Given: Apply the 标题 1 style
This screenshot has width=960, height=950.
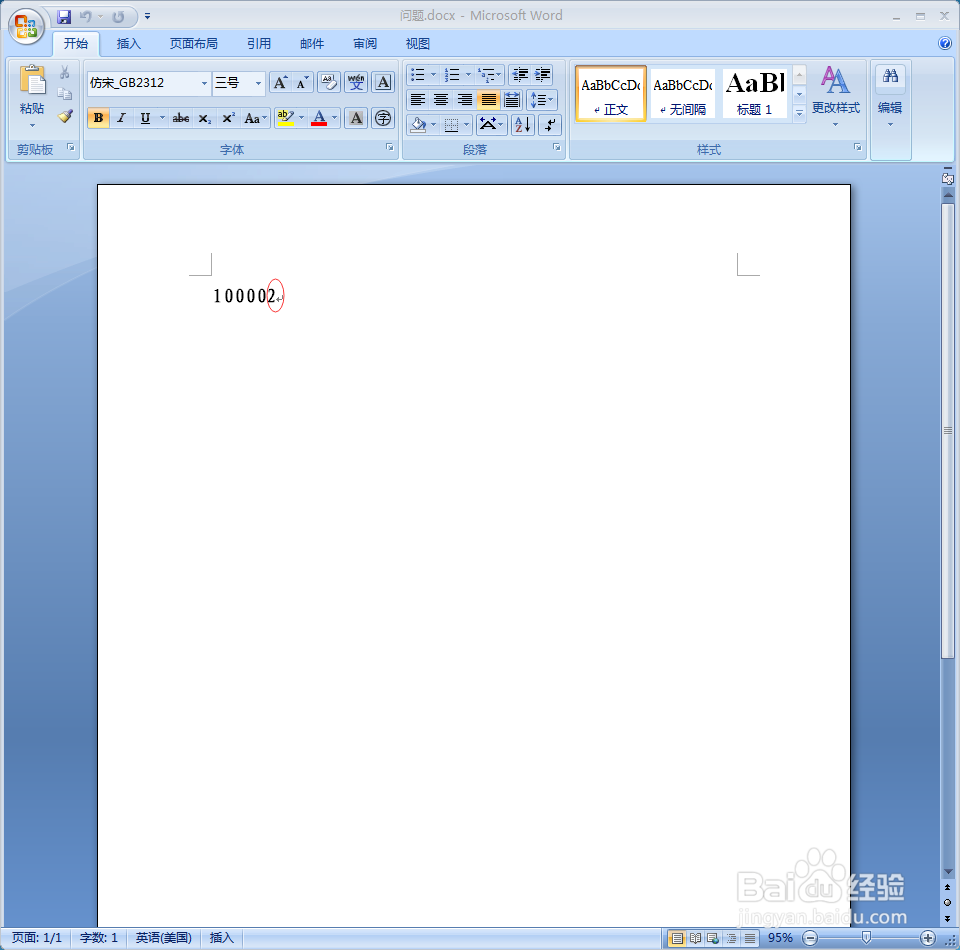Looking at the screenshot, I should (x=754, y=94).
